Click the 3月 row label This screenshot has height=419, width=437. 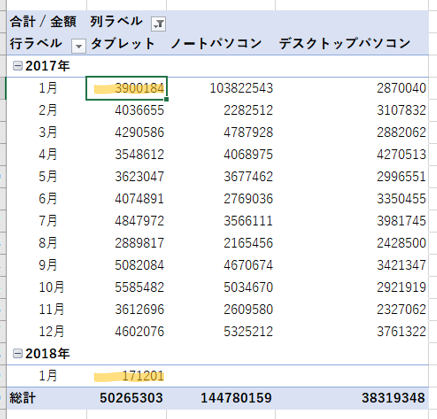48,132
